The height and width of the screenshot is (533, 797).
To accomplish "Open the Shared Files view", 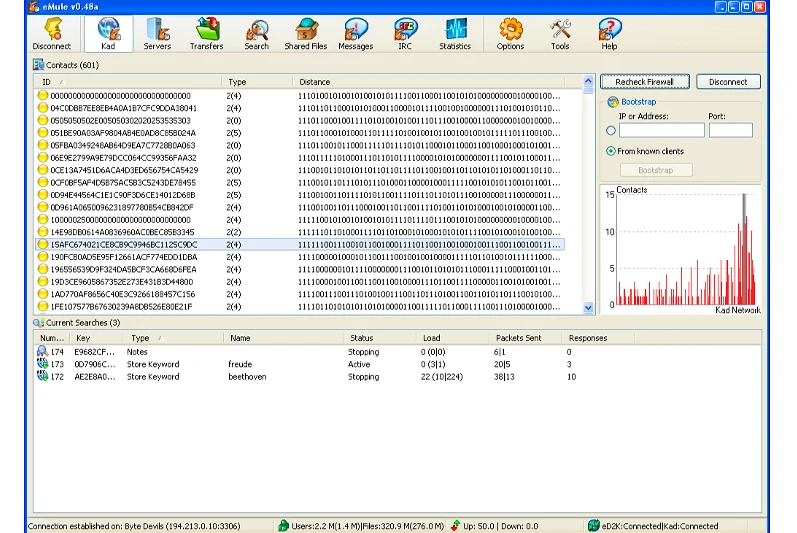I will 305,33.
